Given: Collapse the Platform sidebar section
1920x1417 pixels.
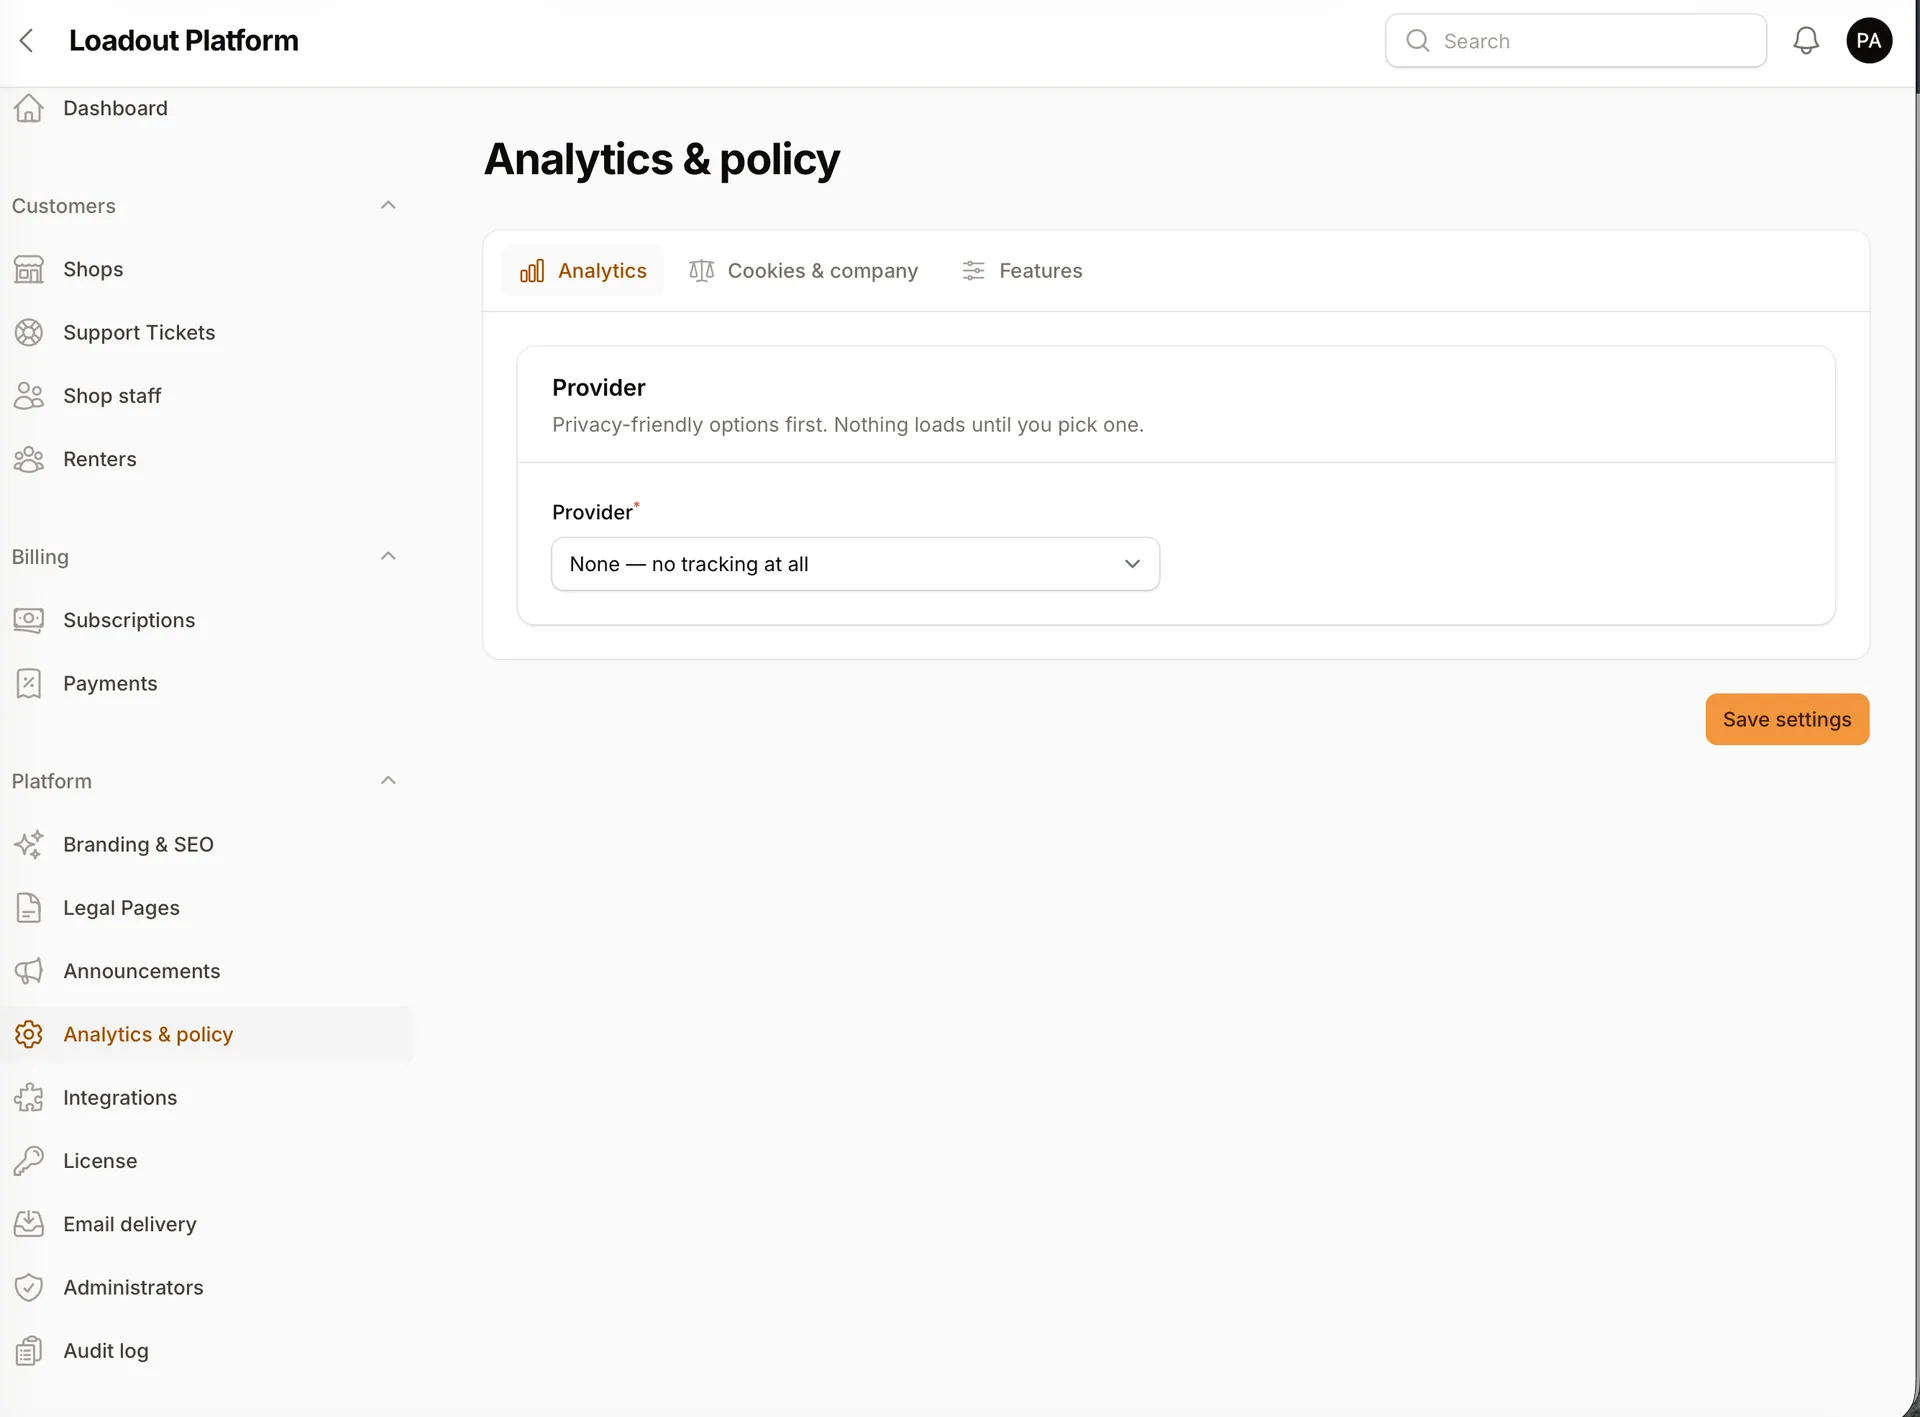Looking at the screenshot, I should tap(388, 780).
